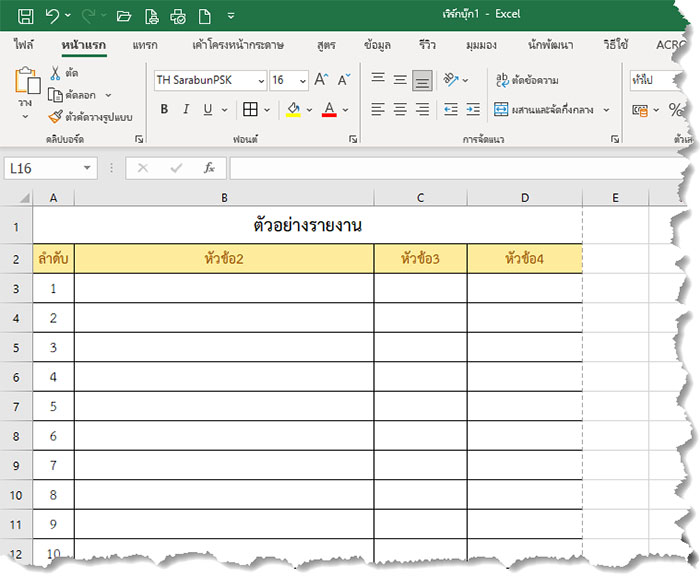Apply the yellow fill color swatch
Viewport: 700px width, 576px height.
(x=293, y=110)
